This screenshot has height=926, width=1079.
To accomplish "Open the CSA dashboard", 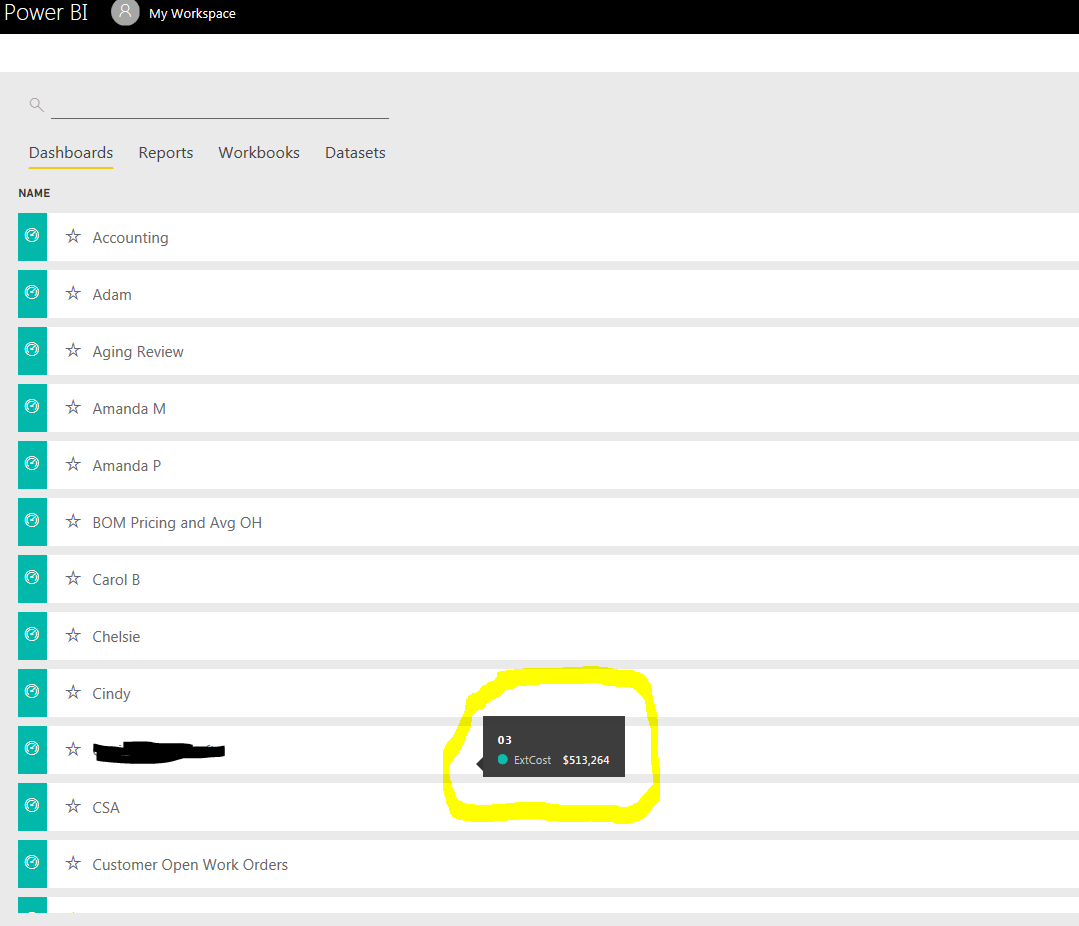I will coord(105,808).
